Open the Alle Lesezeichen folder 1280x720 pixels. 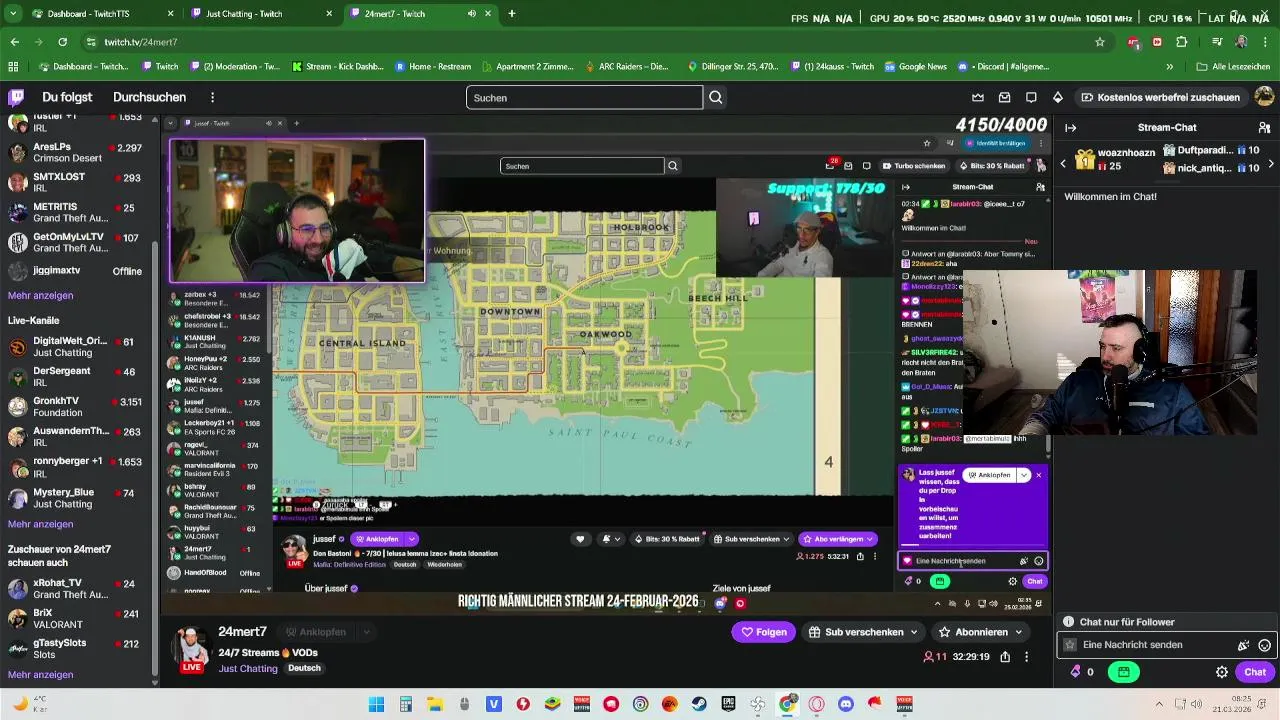point(1235,67)
